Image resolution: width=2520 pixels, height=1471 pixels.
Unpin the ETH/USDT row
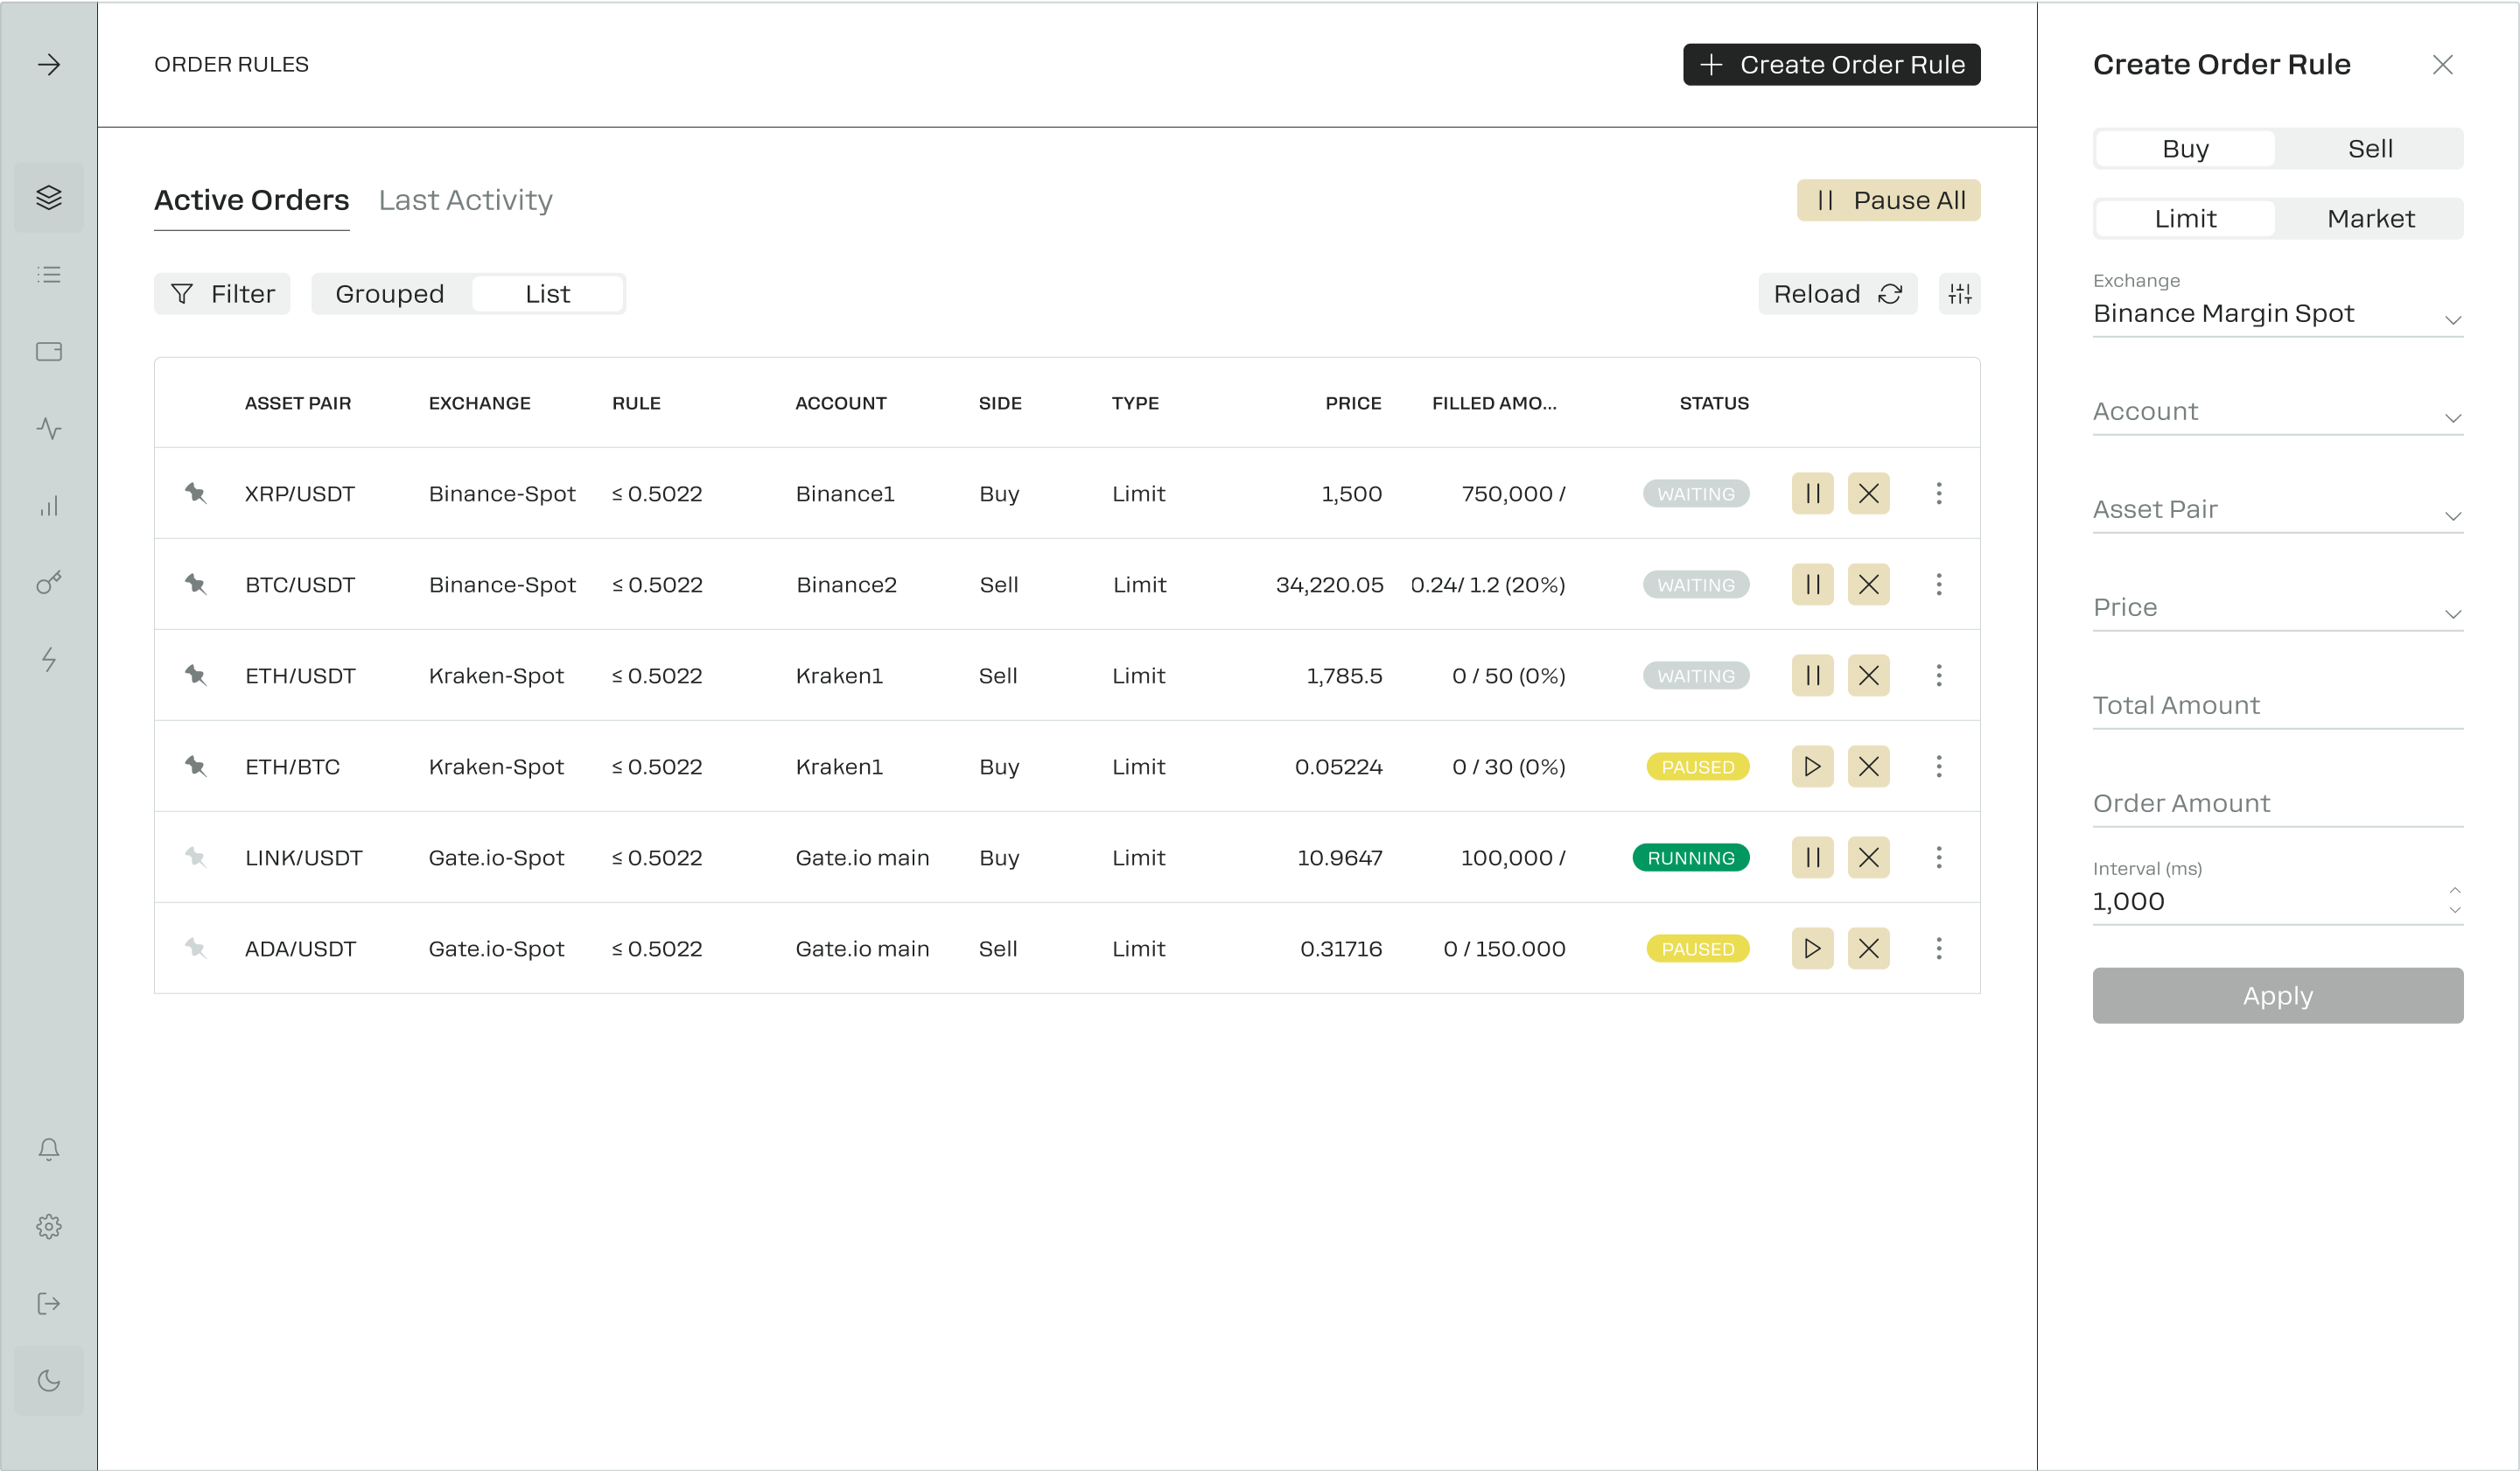[x=195, y=675]
